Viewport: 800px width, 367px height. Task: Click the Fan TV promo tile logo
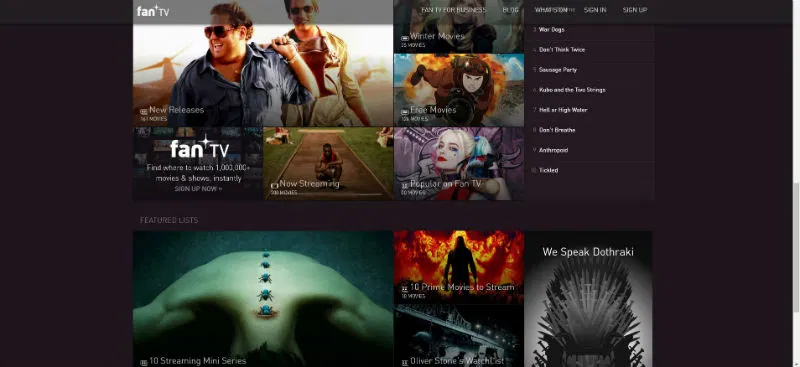tap(199, 148)
